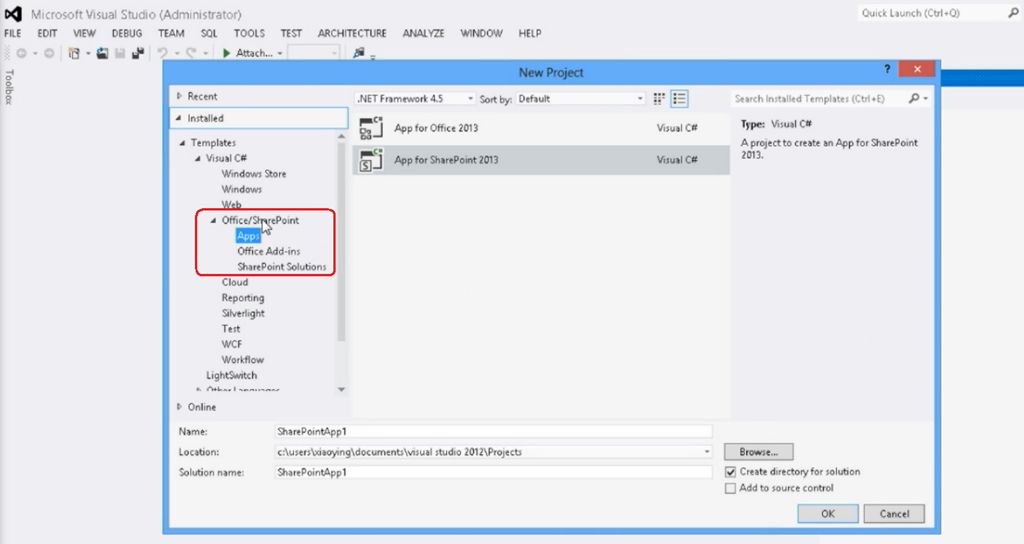Collapse the Office/SharePoint tree node
Viewport: 1024px width, 544px height.
[213, 220]
